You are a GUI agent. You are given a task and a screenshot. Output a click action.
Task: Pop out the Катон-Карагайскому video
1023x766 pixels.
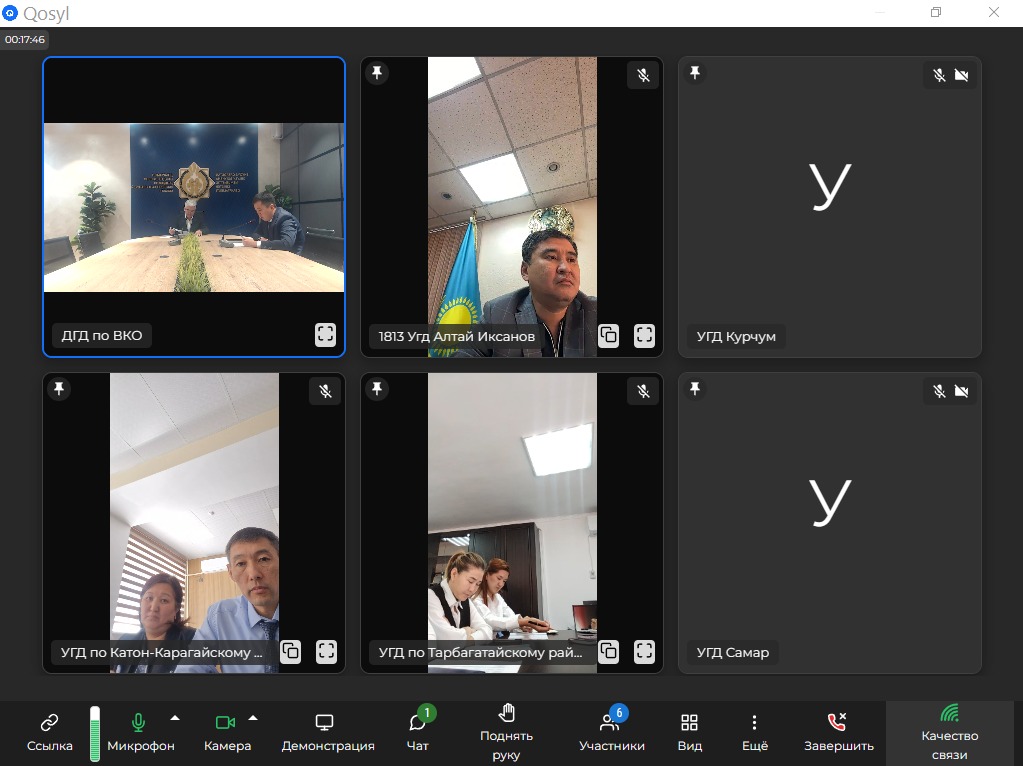click(x=290, y=651)
